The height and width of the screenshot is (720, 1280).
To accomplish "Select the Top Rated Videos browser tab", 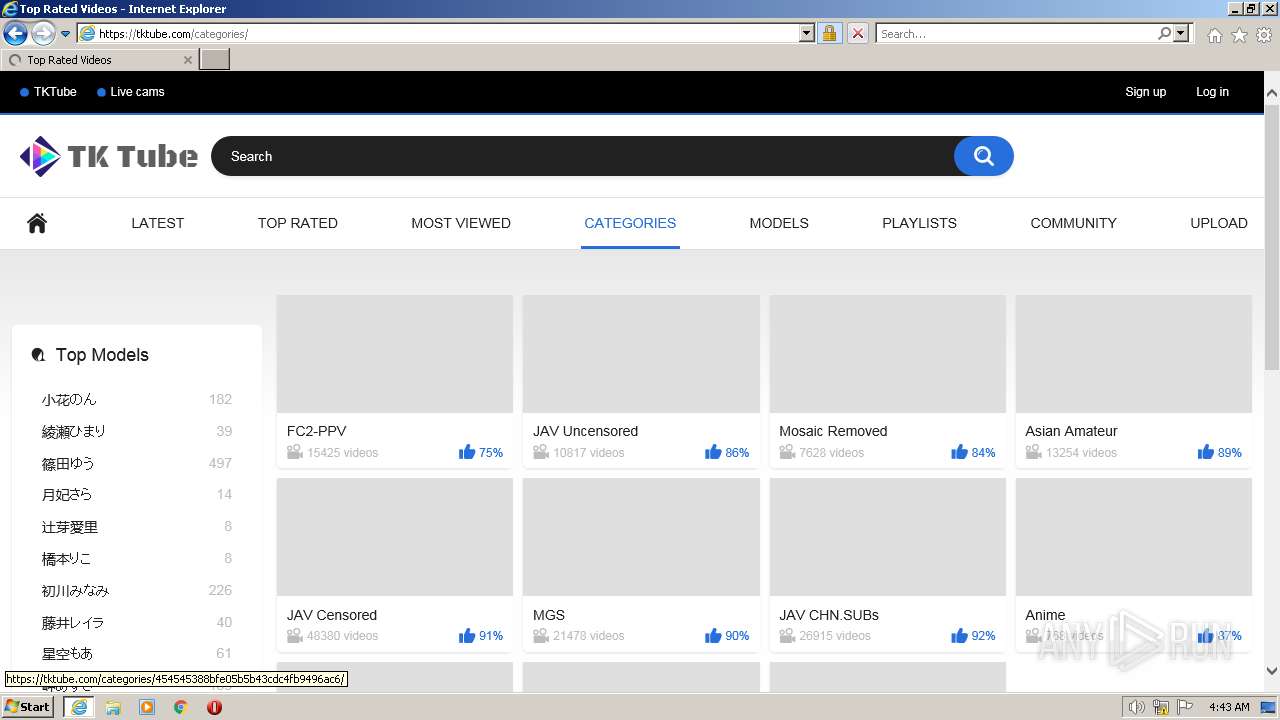I will (x=100, y=60).
